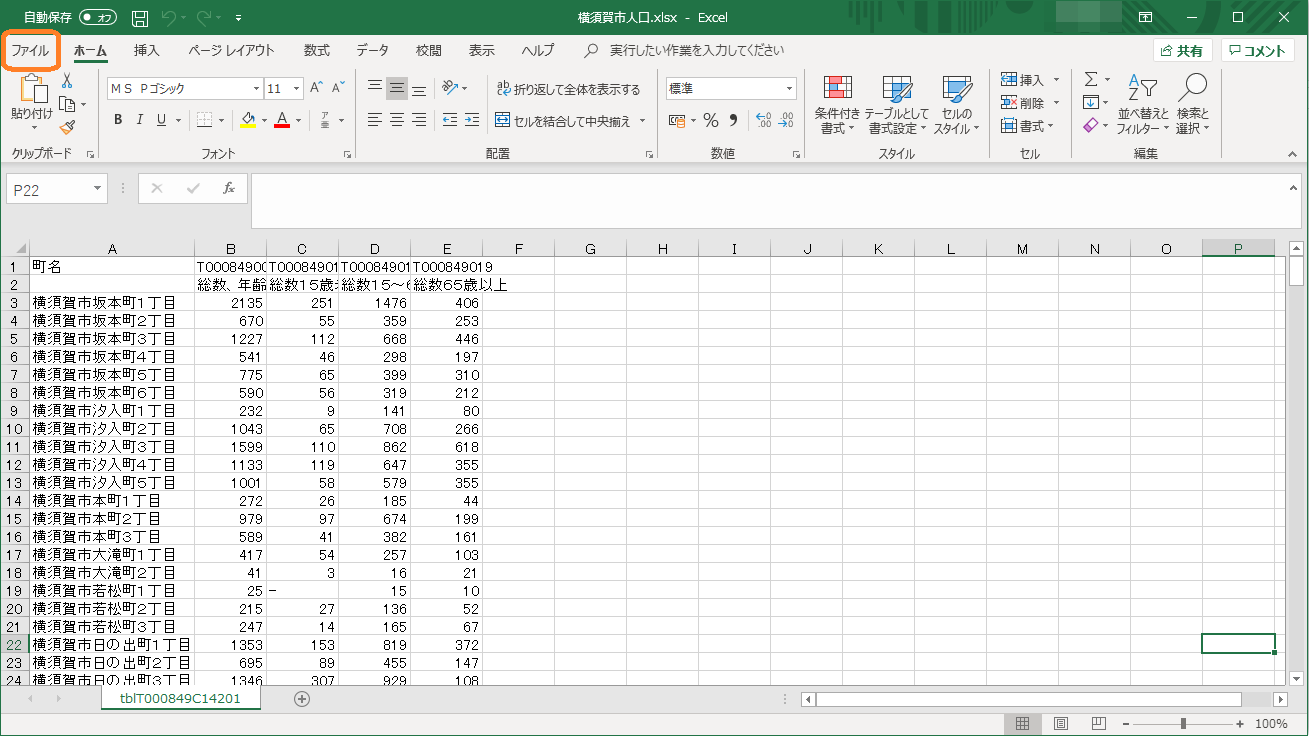Open Conditional Formatting menu

click(x=837, y=105)
